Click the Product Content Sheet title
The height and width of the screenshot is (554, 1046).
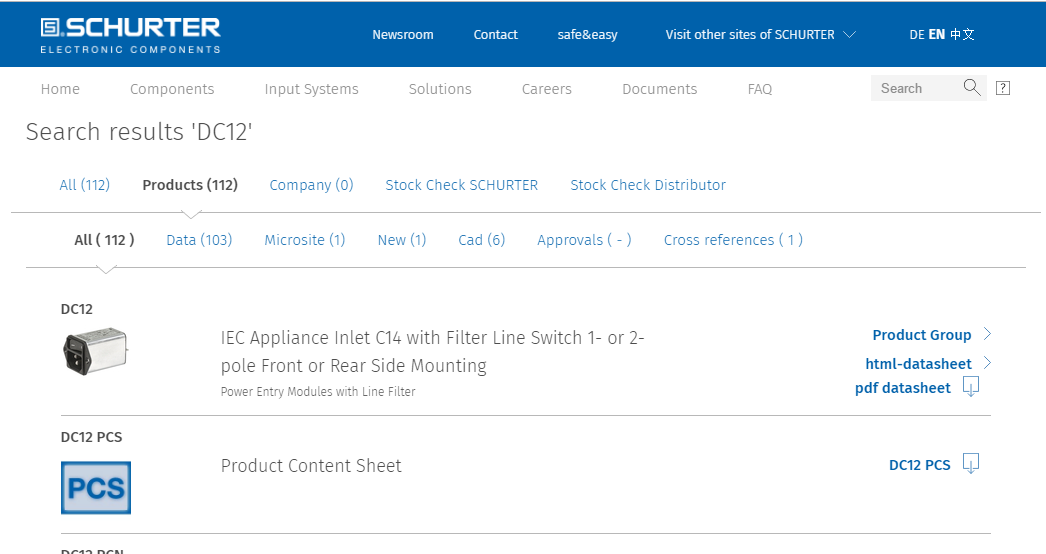pos(312,466)
